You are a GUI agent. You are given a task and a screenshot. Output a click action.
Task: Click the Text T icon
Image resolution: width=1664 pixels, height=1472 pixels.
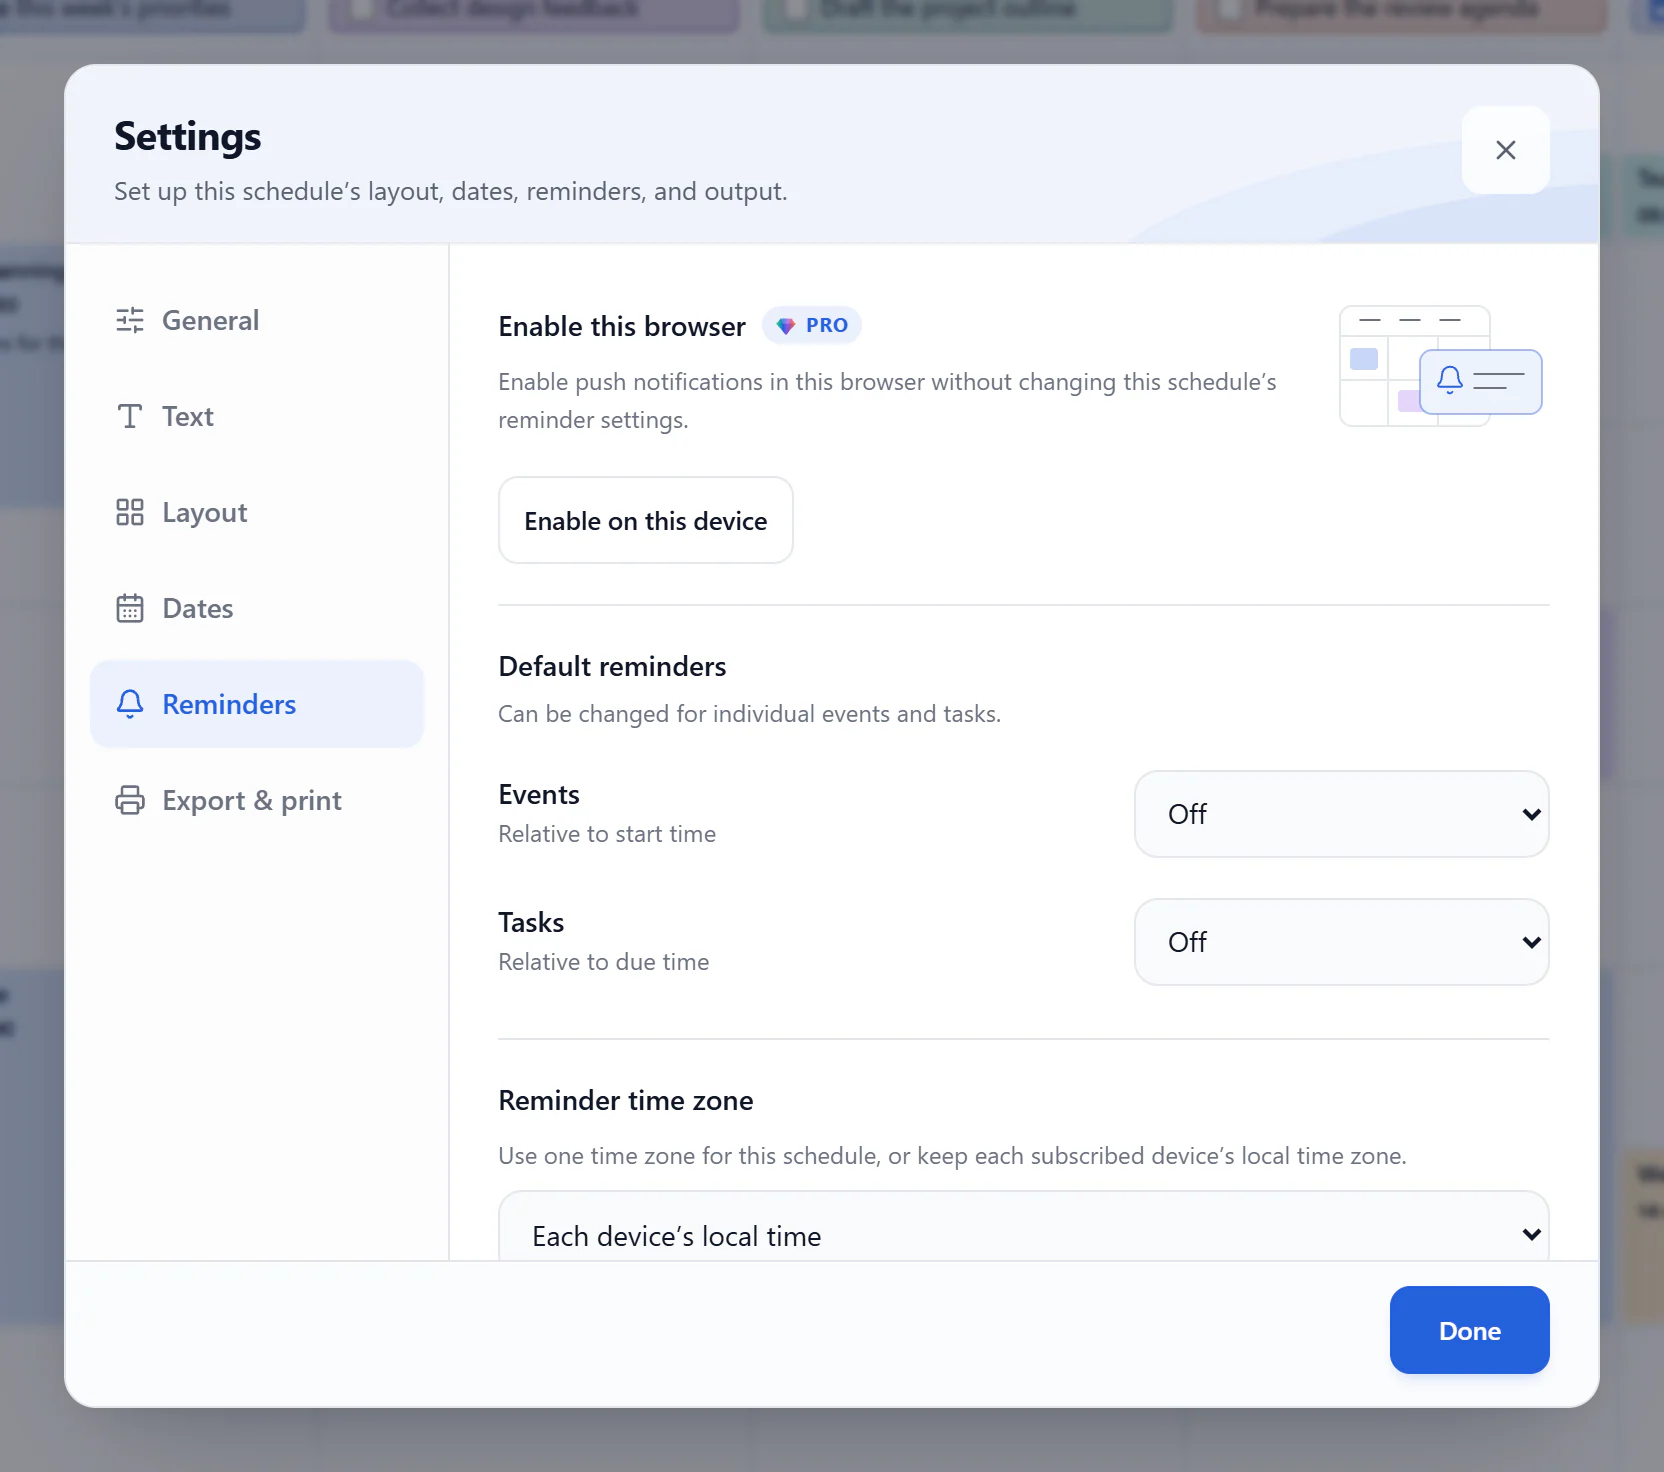tap(130, 416)
